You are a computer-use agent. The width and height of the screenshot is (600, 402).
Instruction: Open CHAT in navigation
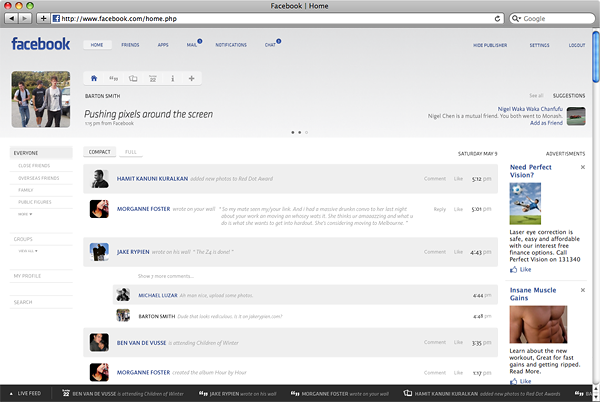(270, 45)
